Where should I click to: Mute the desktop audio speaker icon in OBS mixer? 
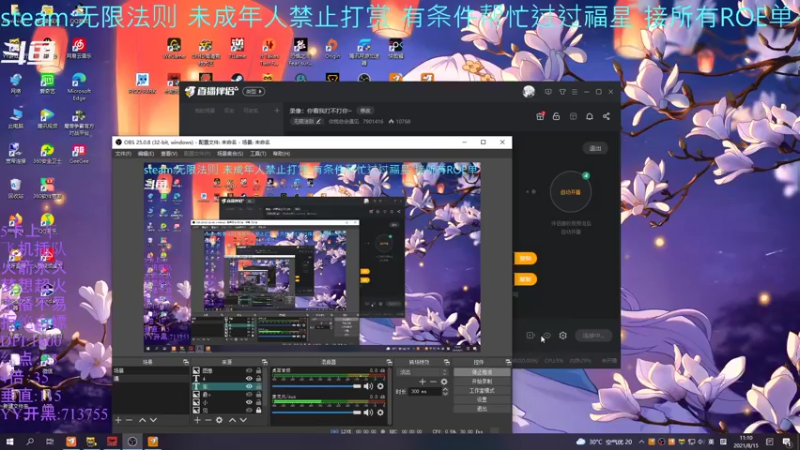[368, 386]
